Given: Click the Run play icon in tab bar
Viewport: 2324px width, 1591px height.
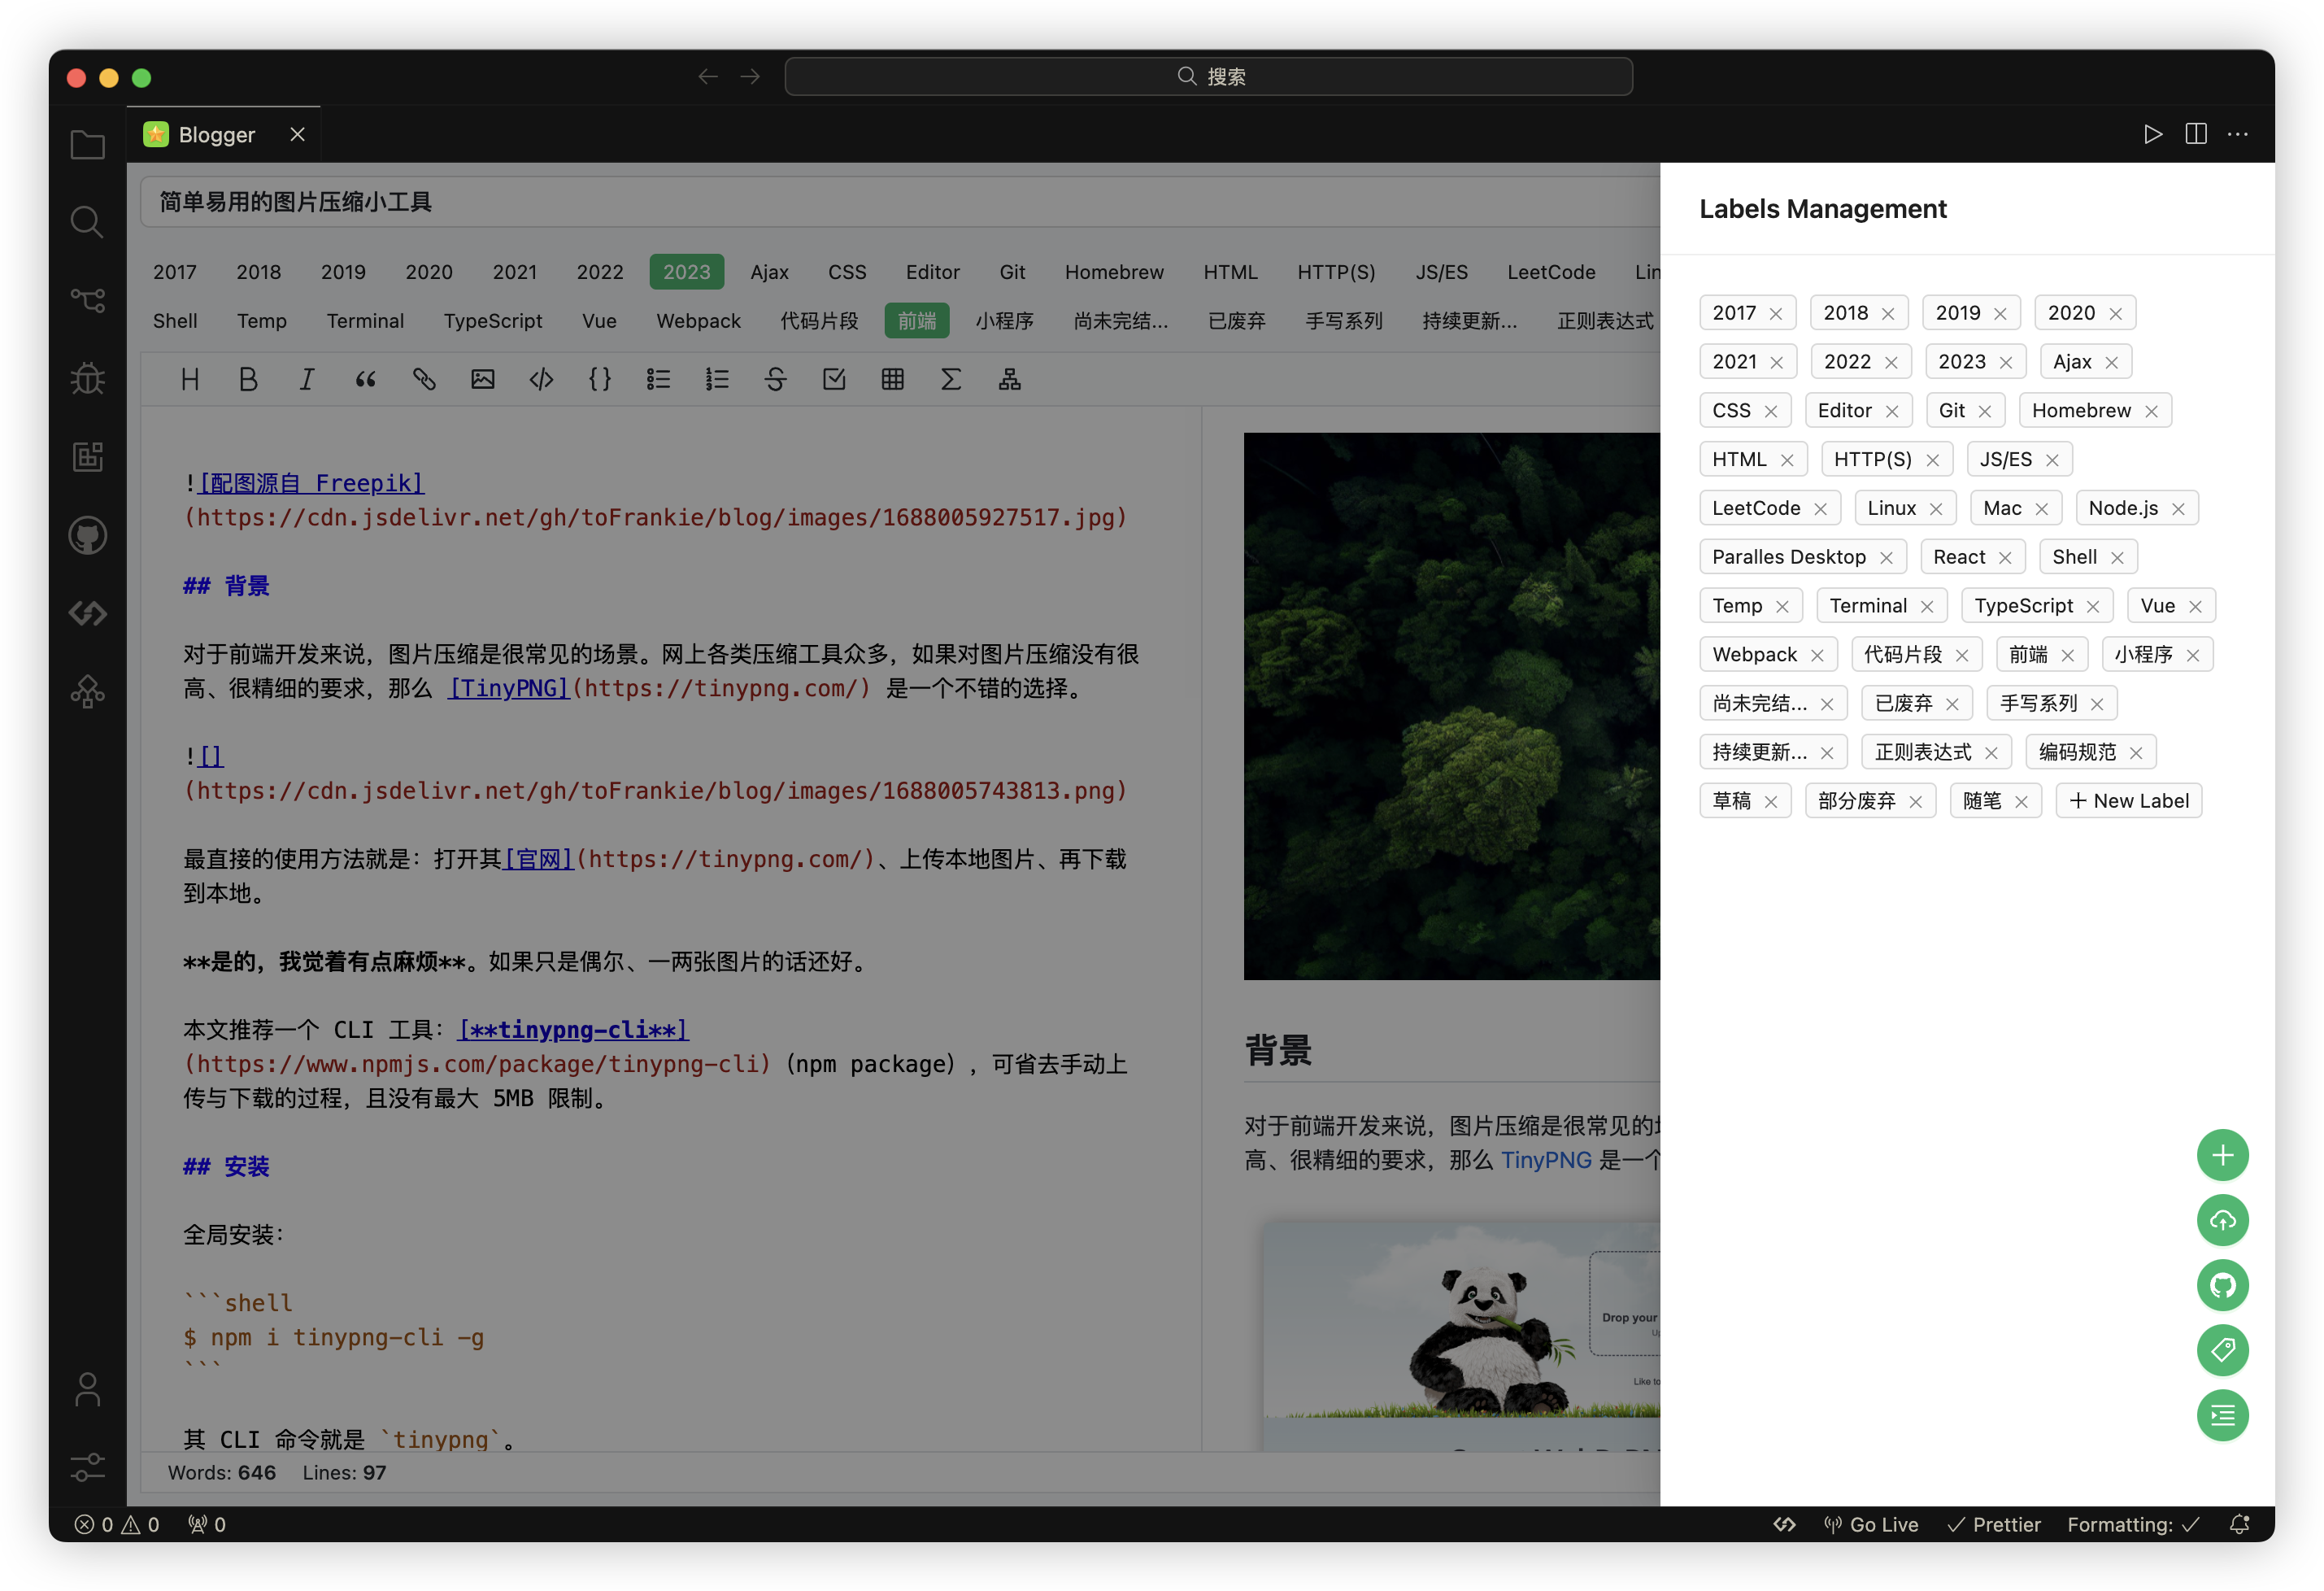Looking at the screenshot, I should pyautogui.click(x=2153, y=134).
